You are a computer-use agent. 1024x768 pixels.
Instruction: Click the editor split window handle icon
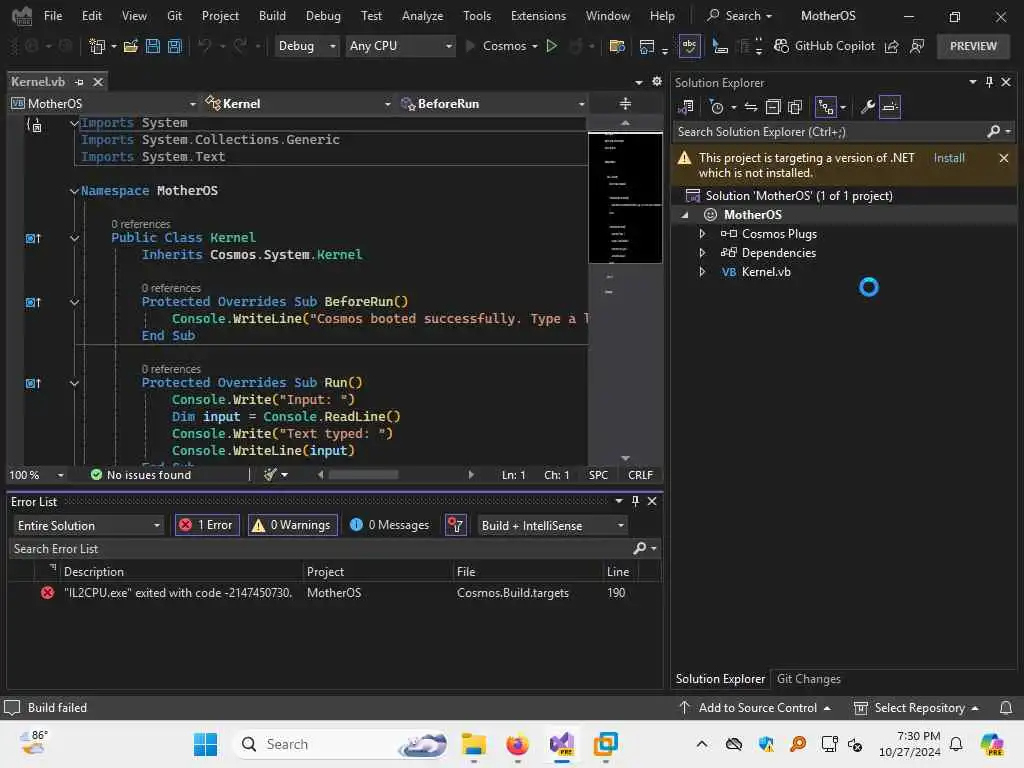[x=625, y=103]
